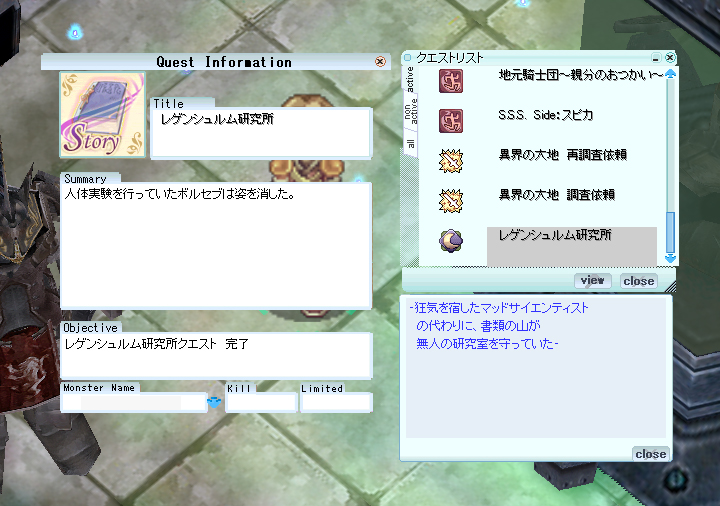Switch to the active quests tab
Viewport: 720px width, 506px height.
point(410,79)
